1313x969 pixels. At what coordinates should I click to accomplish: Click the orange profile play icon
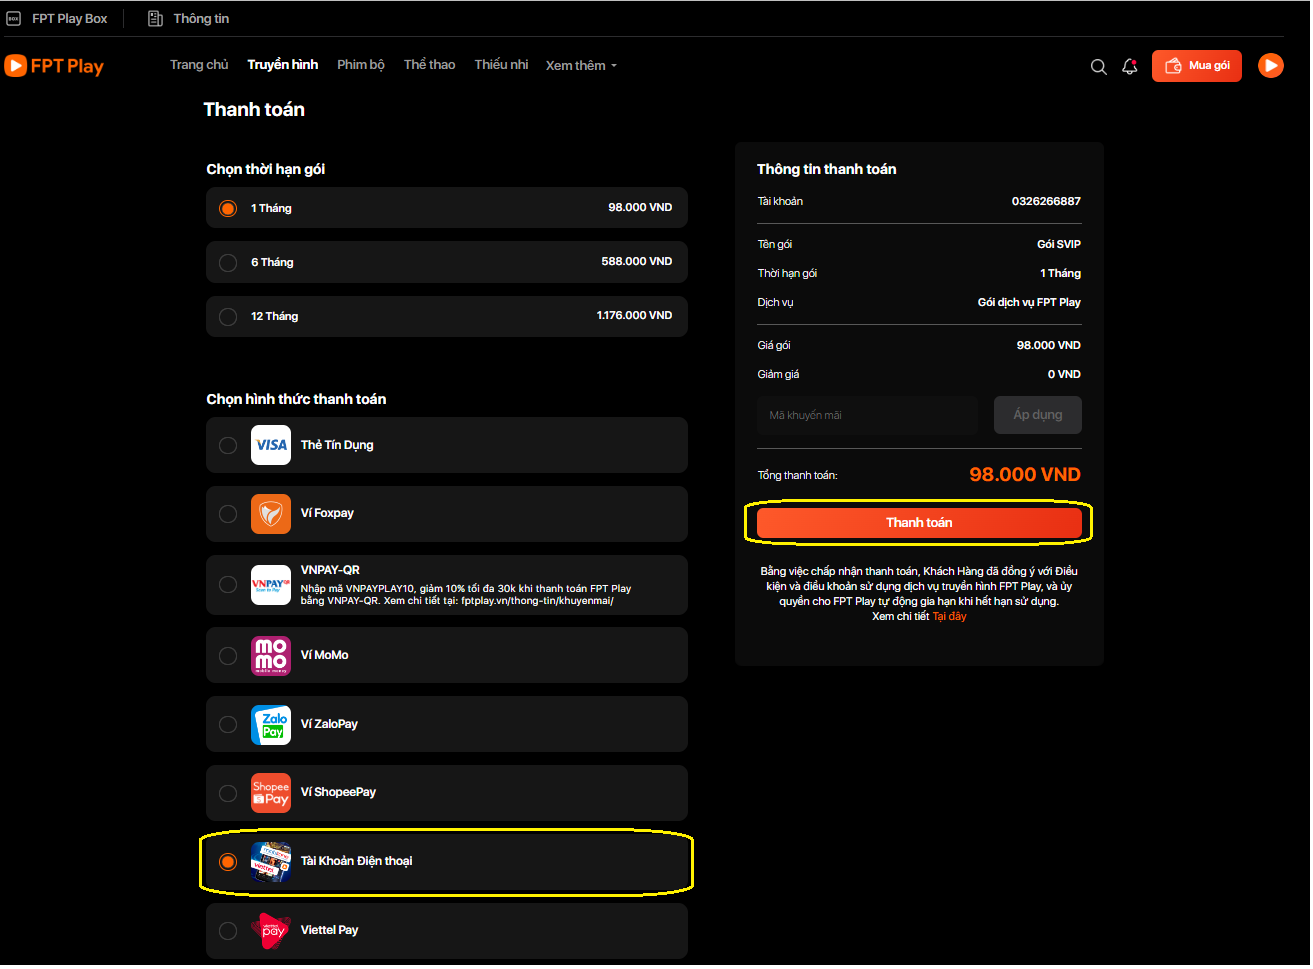[x=1270, y=66]
